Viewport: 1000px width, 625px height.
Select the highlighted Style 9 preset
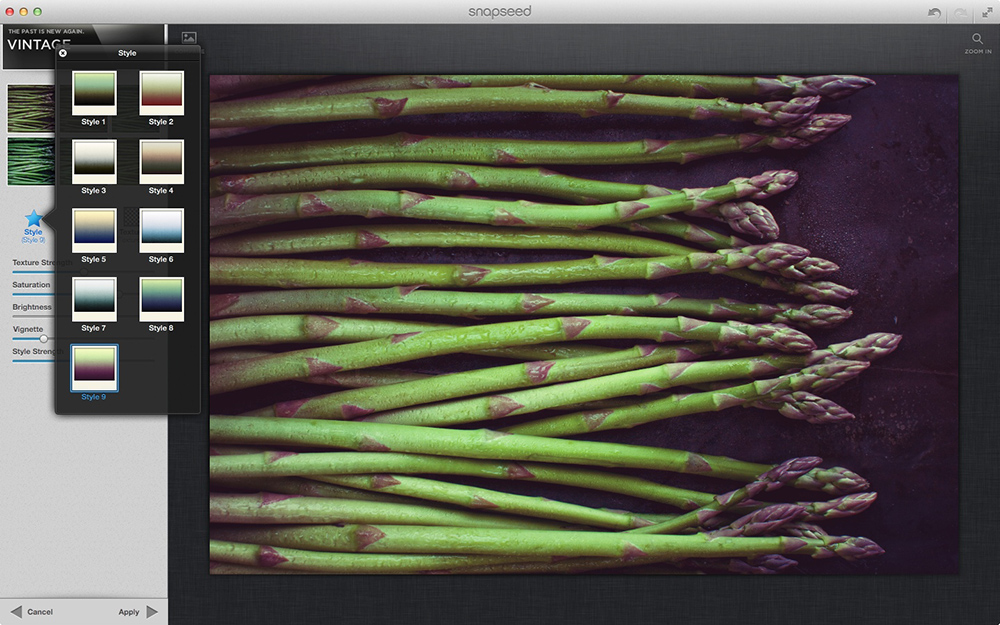[x=94, y=368]
